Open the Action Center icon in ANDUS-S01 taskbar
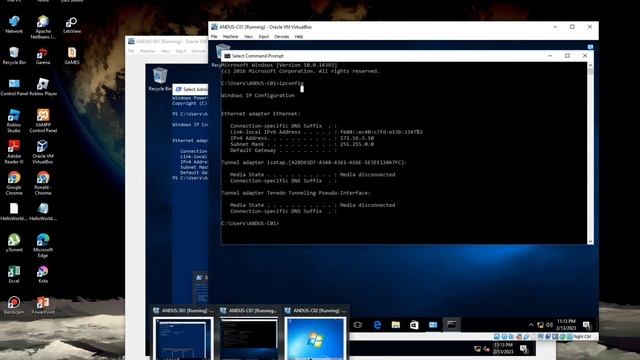This screenshot has height=360, width=640. pos(524,349)
